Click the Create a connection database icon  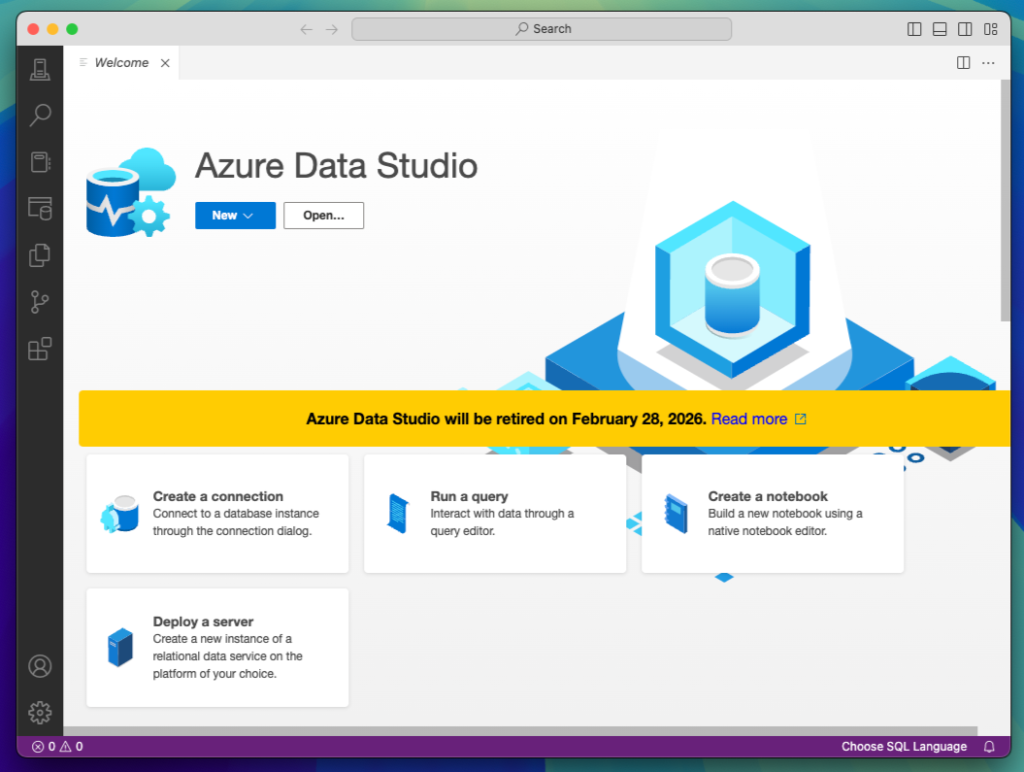[x=120, y=514]
